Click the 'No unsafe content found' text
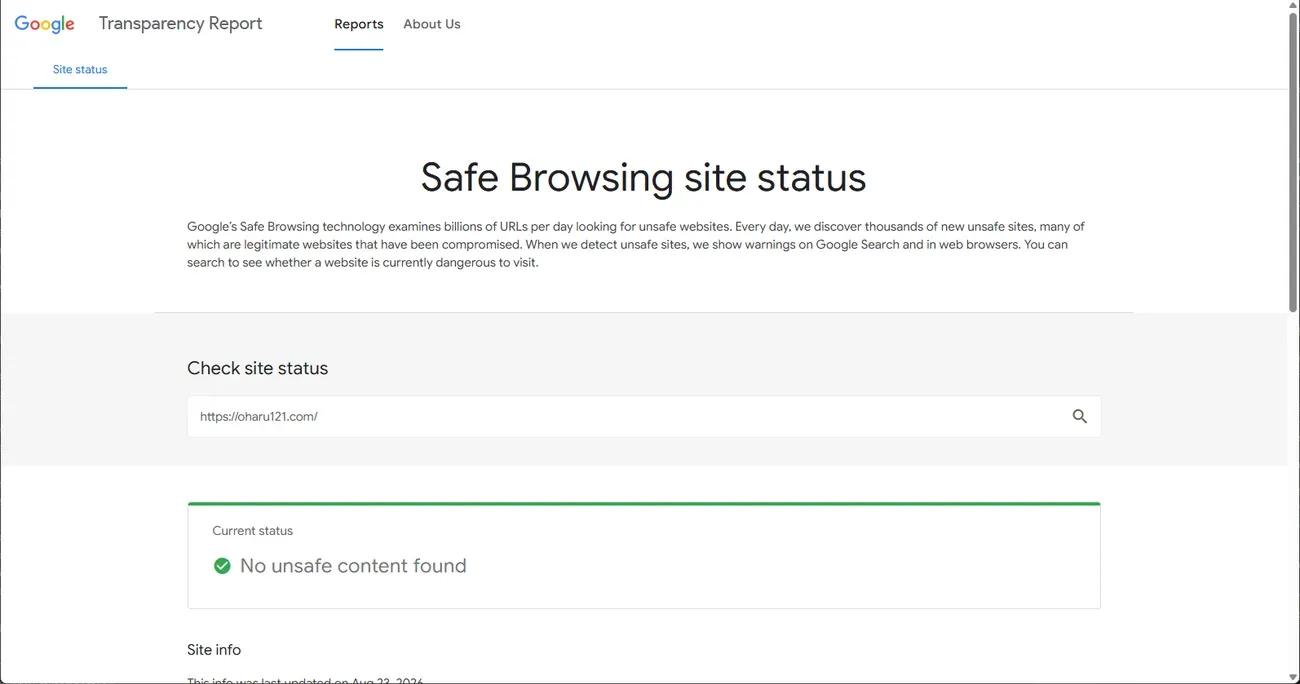Viewport: 1300px width, 684px height. point(353,566)
